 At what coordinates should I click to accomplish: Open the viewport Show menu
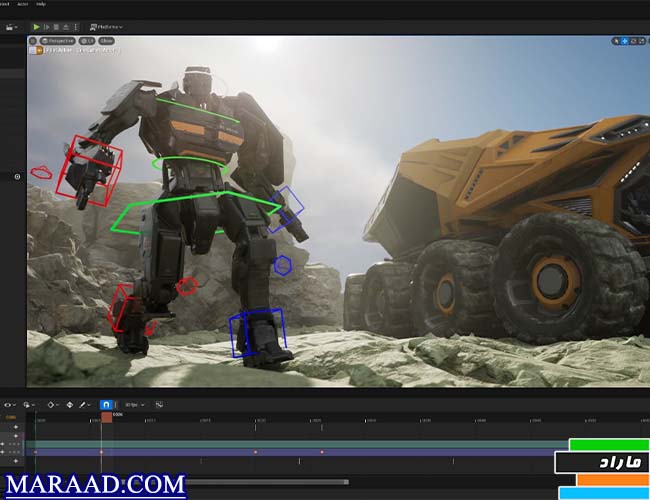tap(107, 41)
